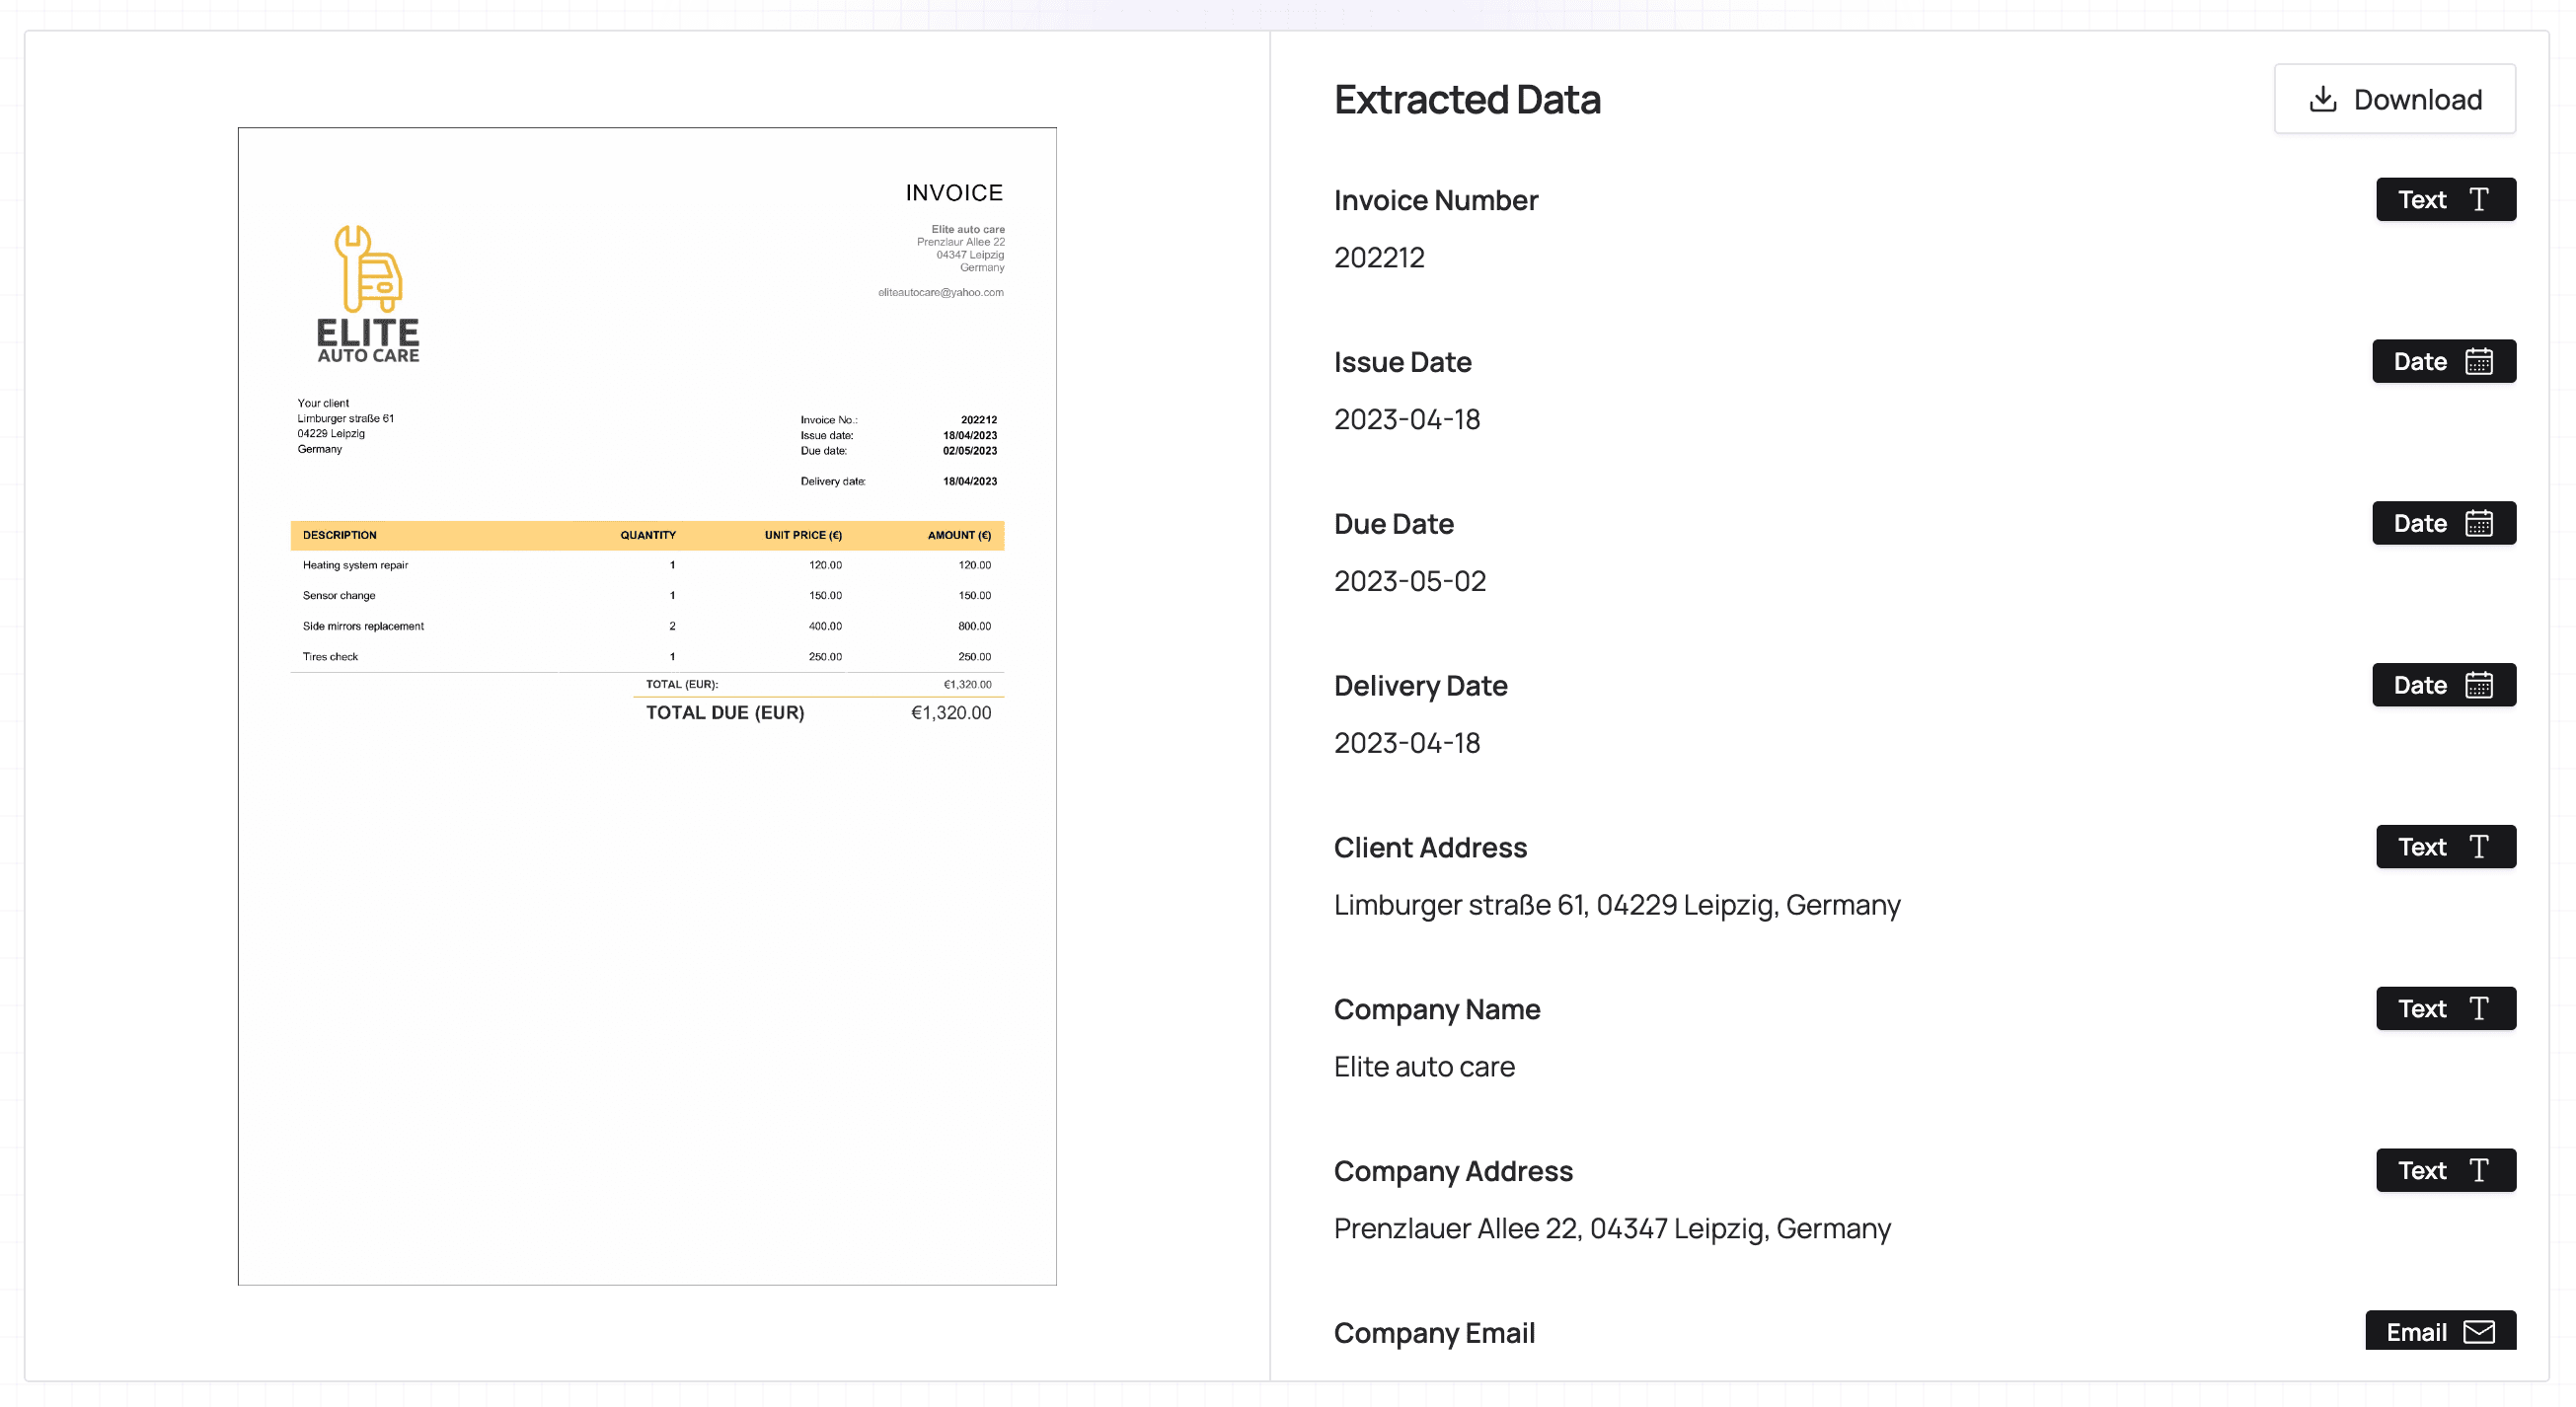Click the Company Address field label

(x=1453, y=1173)
